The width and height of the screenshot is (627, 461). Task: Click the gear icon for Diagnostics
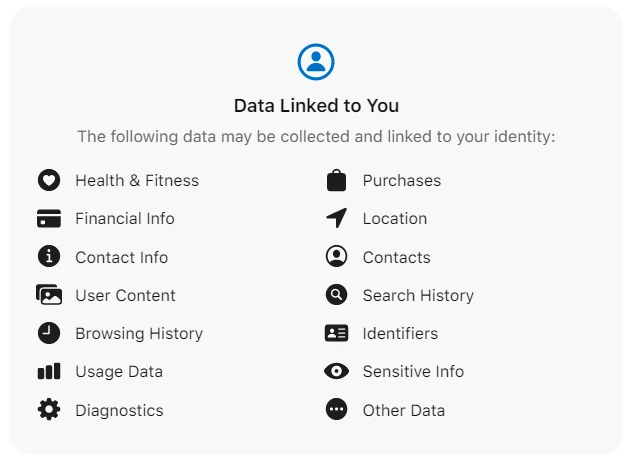pos(48,410)
